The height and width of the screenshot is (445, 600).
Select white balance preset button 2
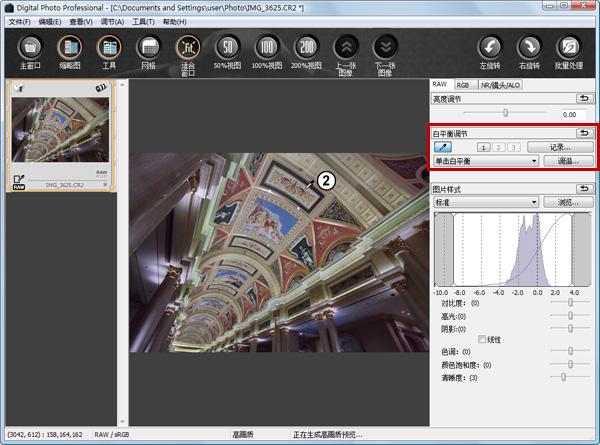click(x=499, y=147)
